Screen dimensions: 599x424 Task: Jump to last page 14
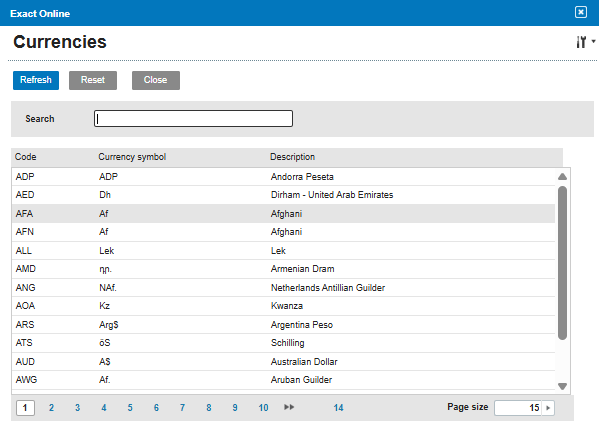tap(338, 408)
